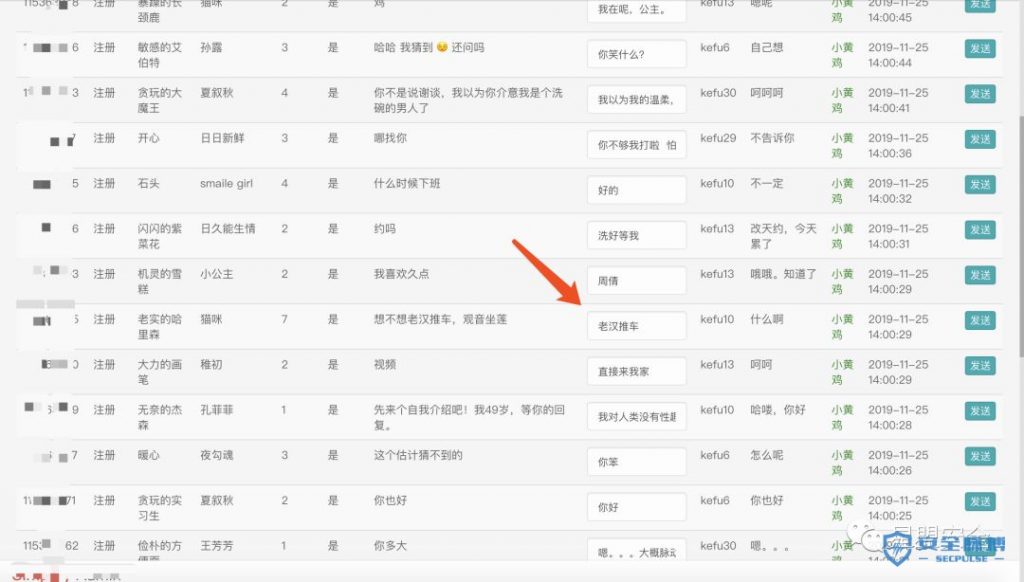Click reply text 不告诉你
This screenshot has height=582, width=1024.
coord(772,138)
